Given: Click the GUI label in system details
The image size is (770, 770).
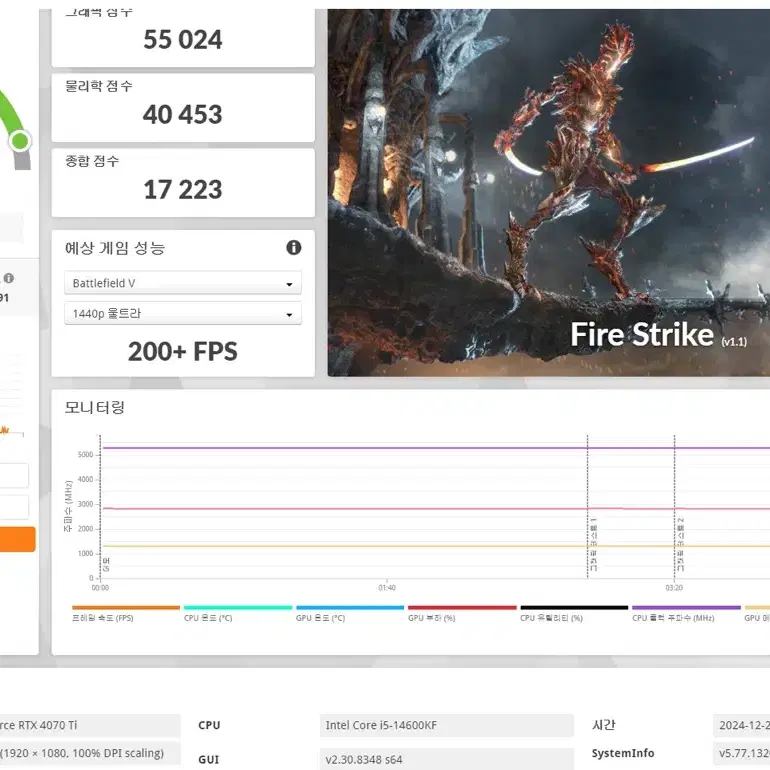Looking at the screenshot, I should (x=209, y=759).
